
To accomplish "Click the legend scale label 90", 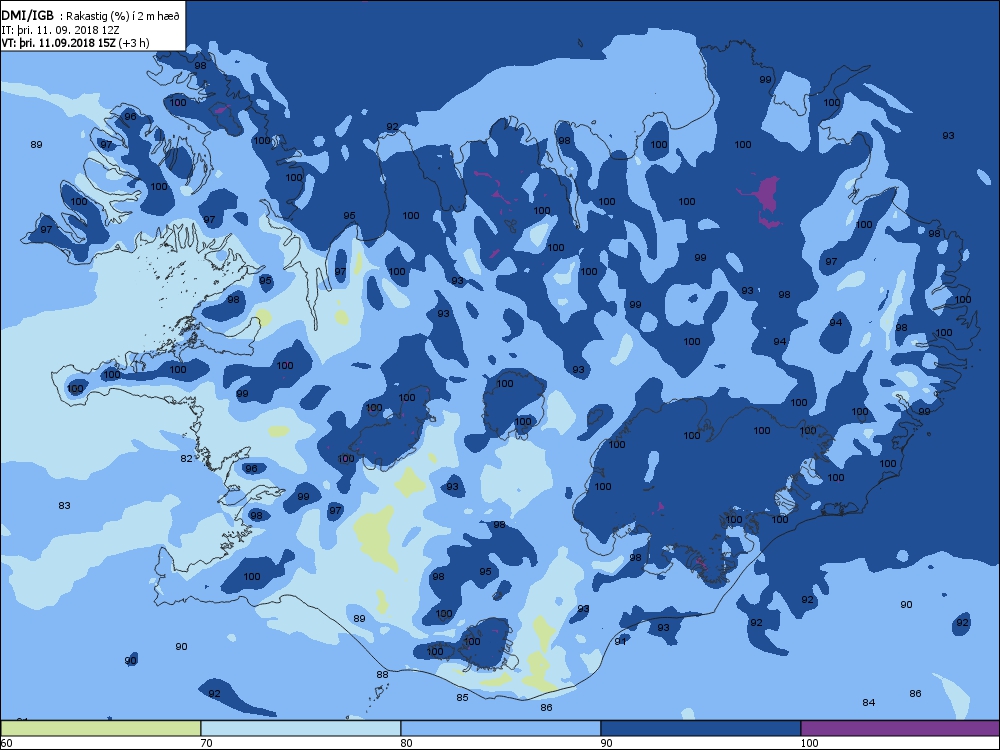I will tap(606, 743).
